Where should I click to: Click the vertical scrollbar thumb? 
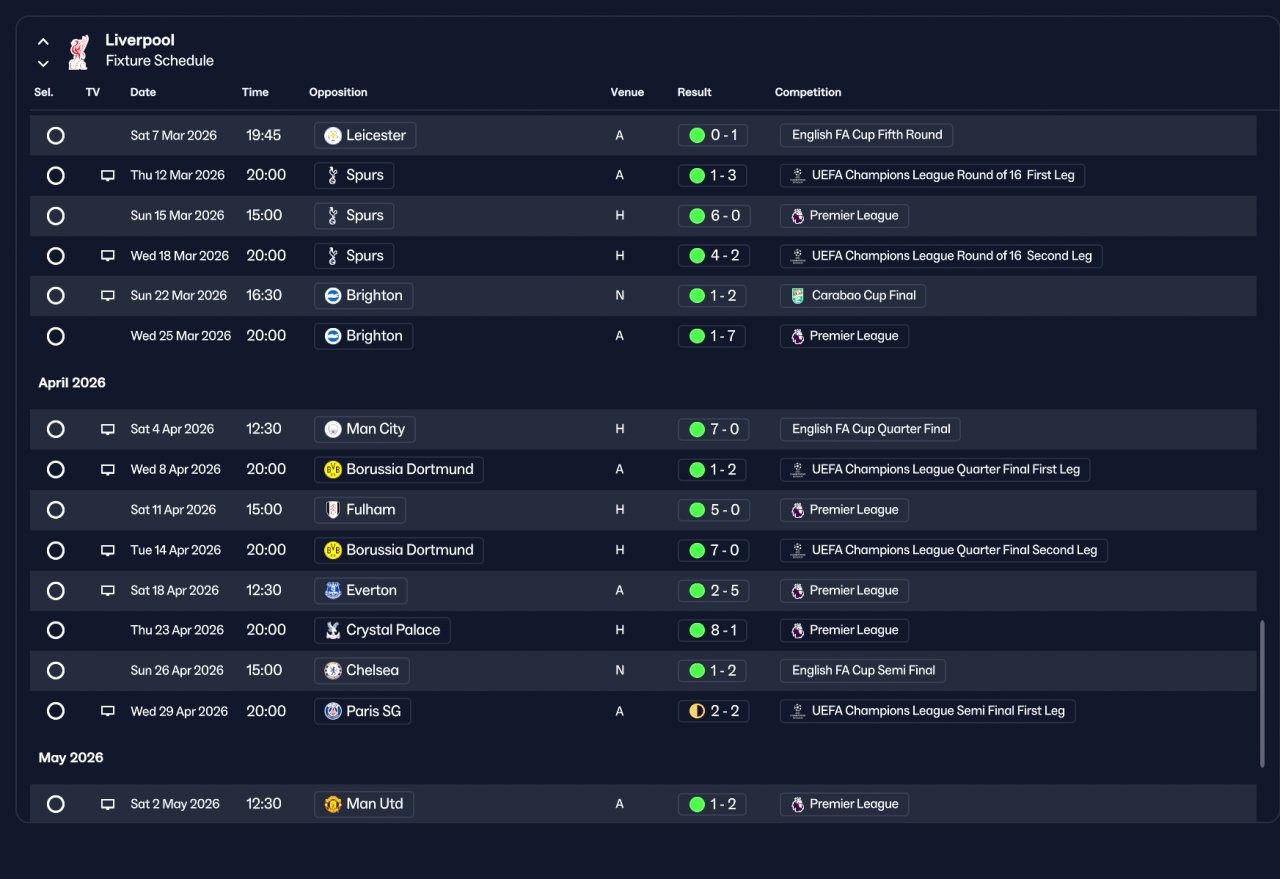(x=1262, y=694)
